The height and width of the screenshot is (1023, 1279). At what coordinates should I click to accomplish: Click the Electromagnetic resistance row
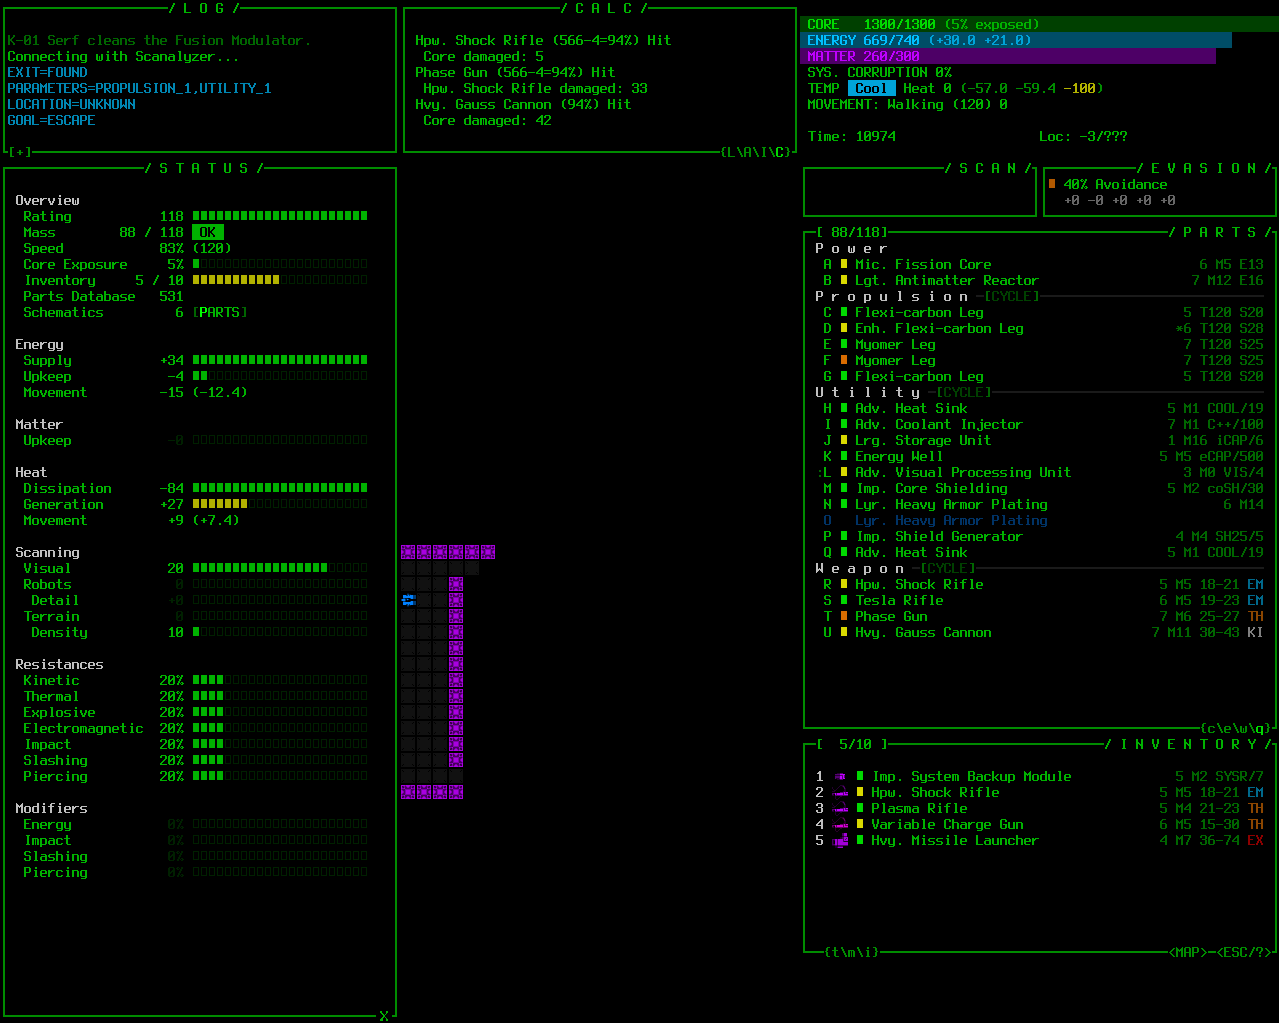(195, 728)
